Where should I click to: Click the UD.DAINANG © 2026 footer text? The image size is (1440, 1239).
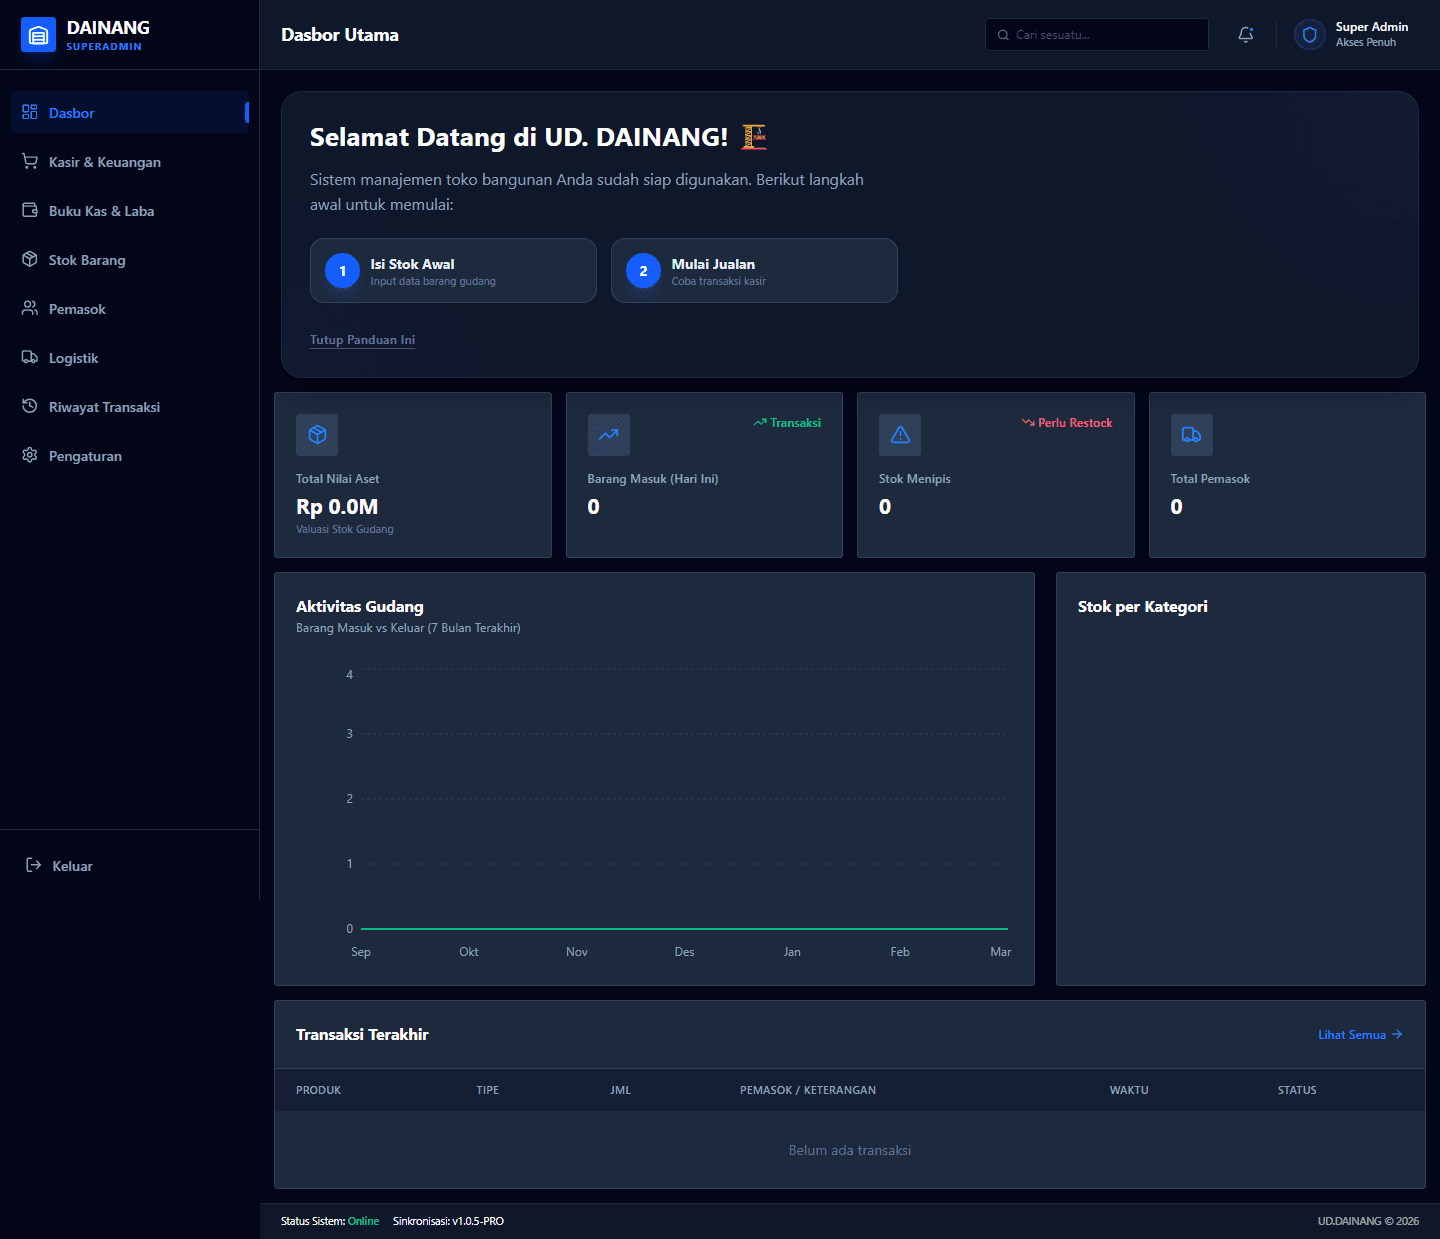(x=1368, y=1221)
